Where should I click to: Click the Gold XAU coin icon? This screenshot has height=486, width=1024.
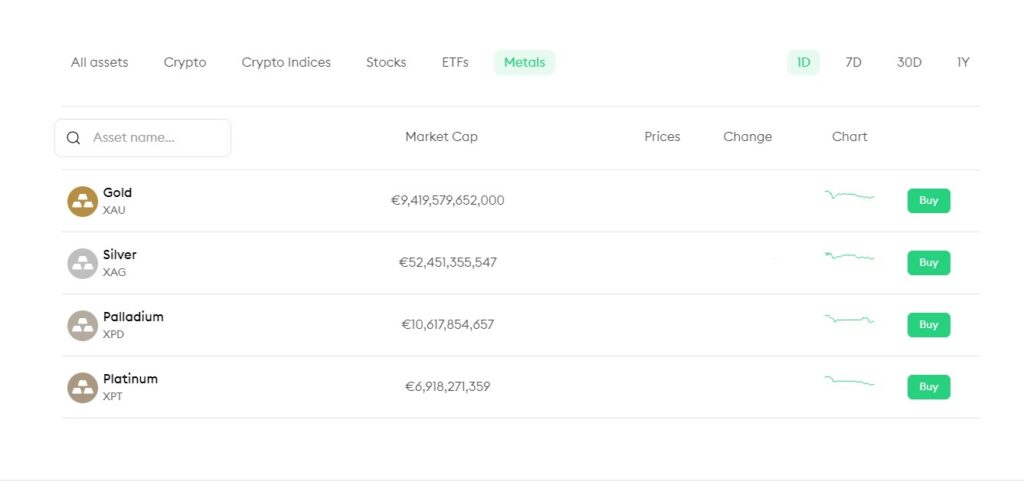(x=82, y=201)
